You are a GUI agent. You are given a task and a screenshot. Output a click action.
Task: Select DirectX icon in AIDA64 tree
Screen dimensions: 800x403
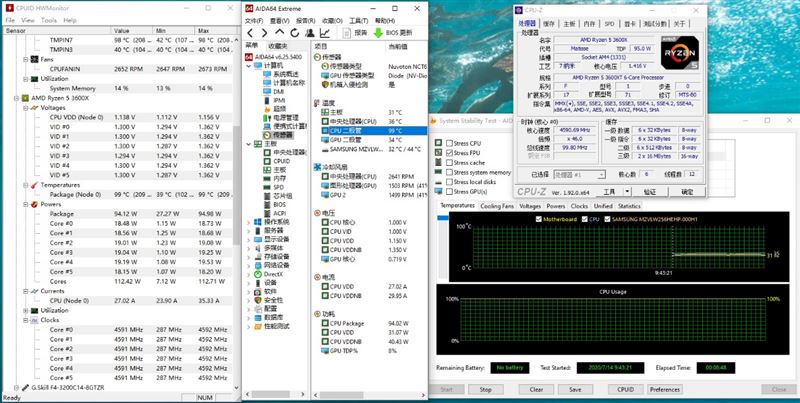tap(259, 274)
